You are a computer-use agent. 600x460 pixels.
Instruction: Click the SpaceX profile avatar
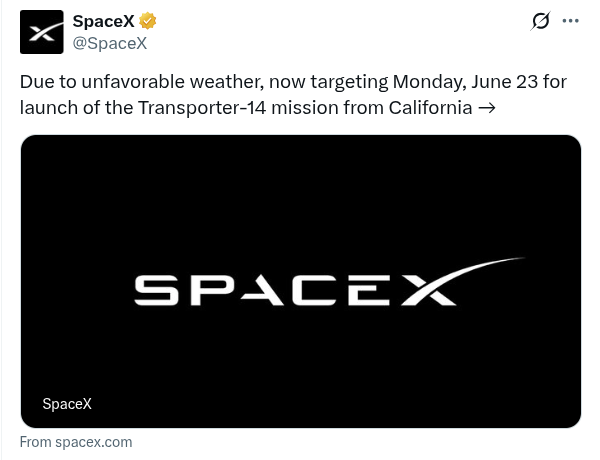coord(42,32)
